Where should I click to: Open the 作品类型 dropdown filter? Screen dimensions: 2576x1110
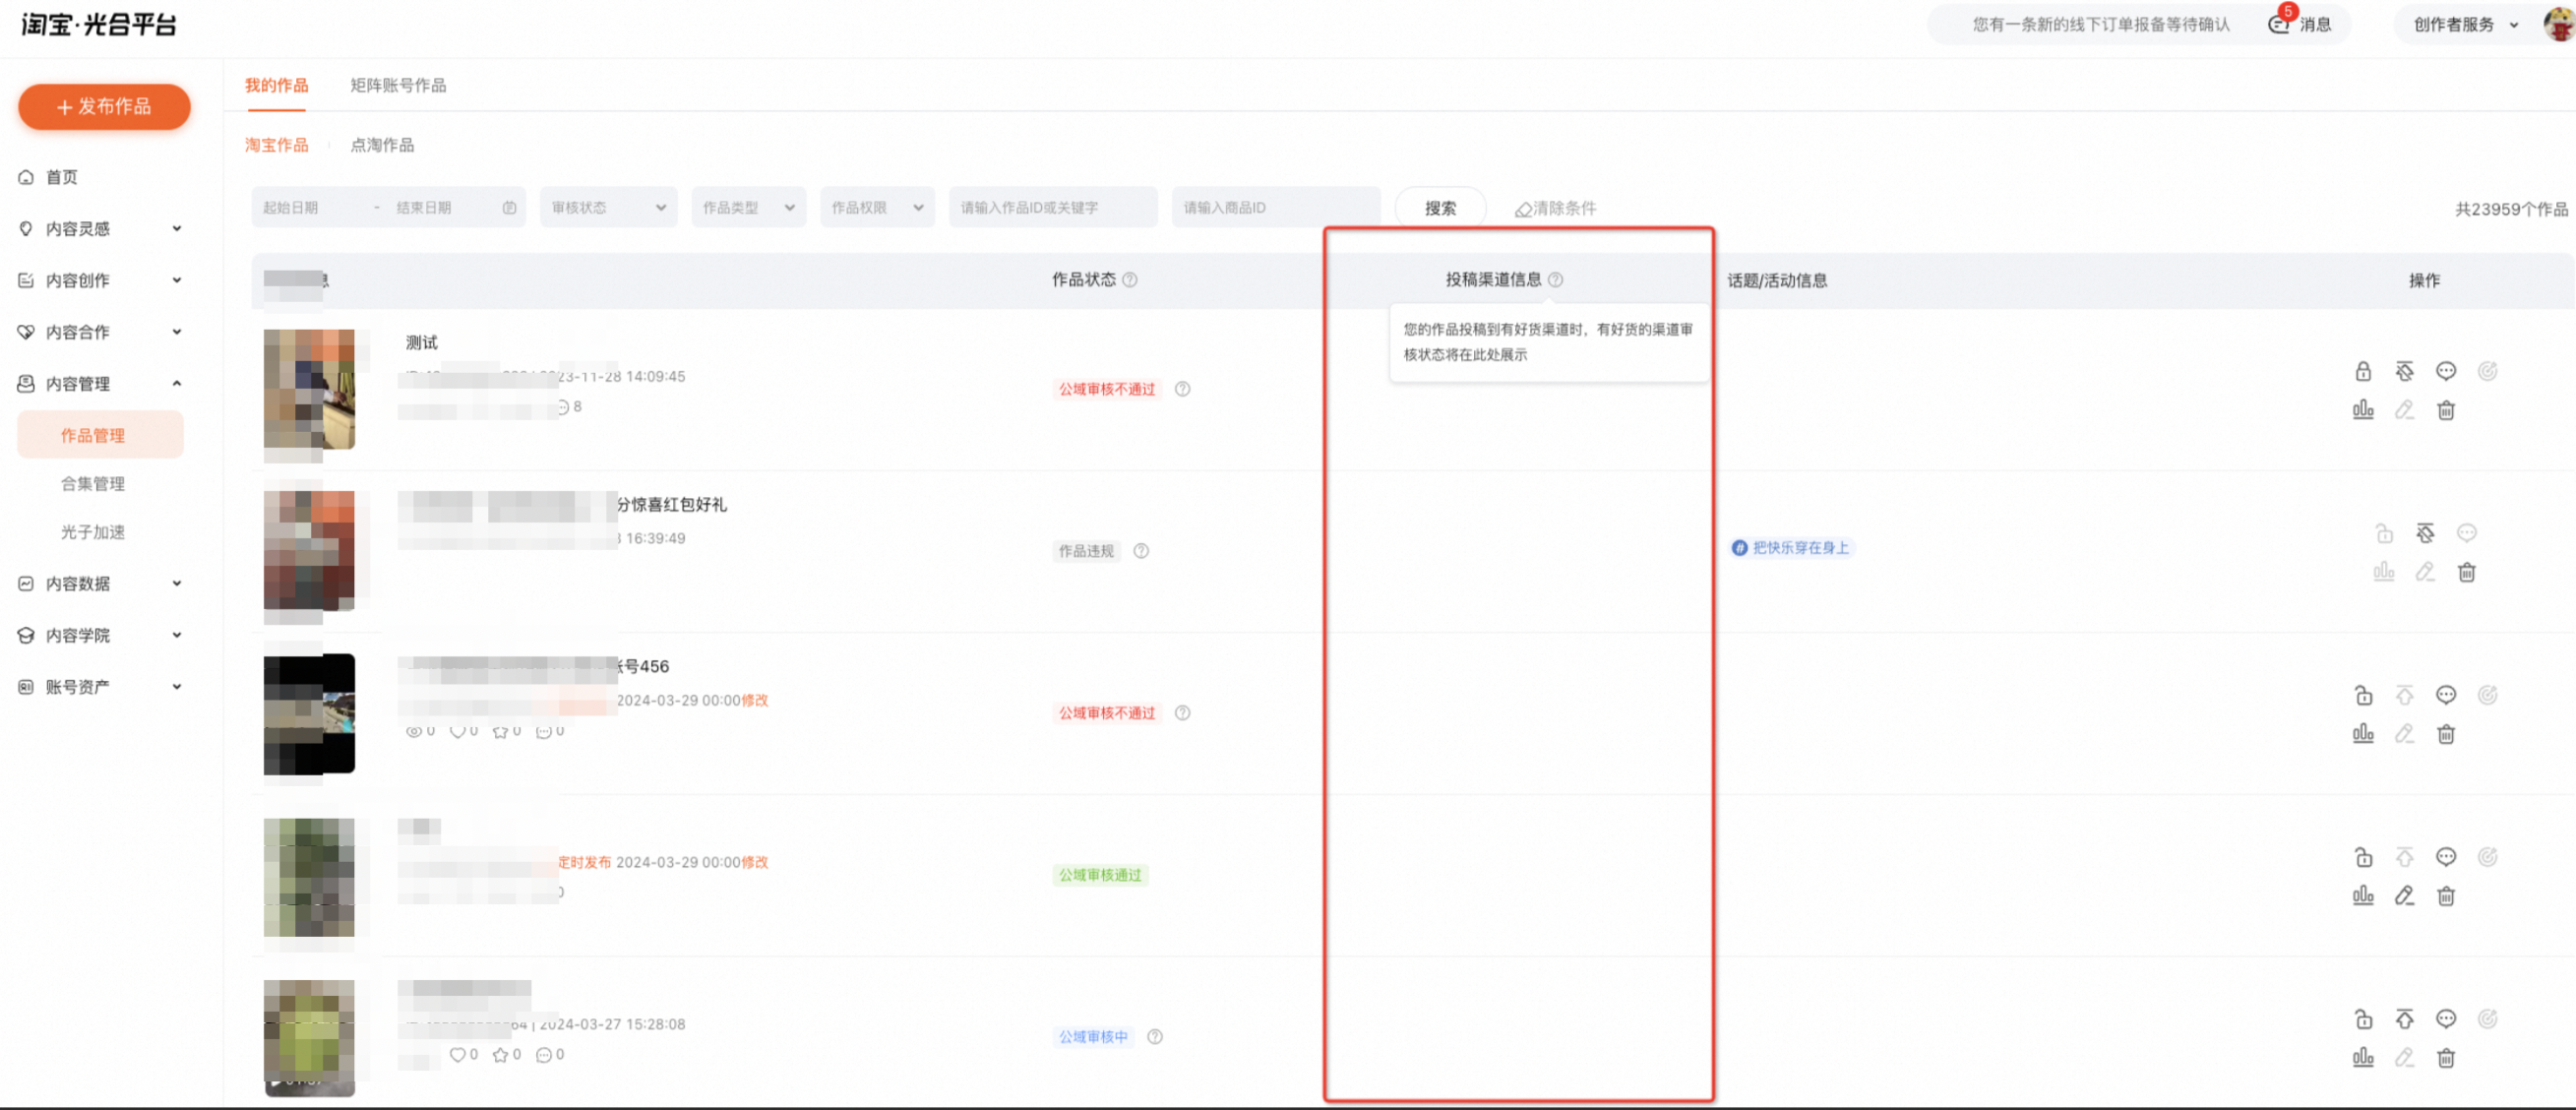(x=748, y=208)
